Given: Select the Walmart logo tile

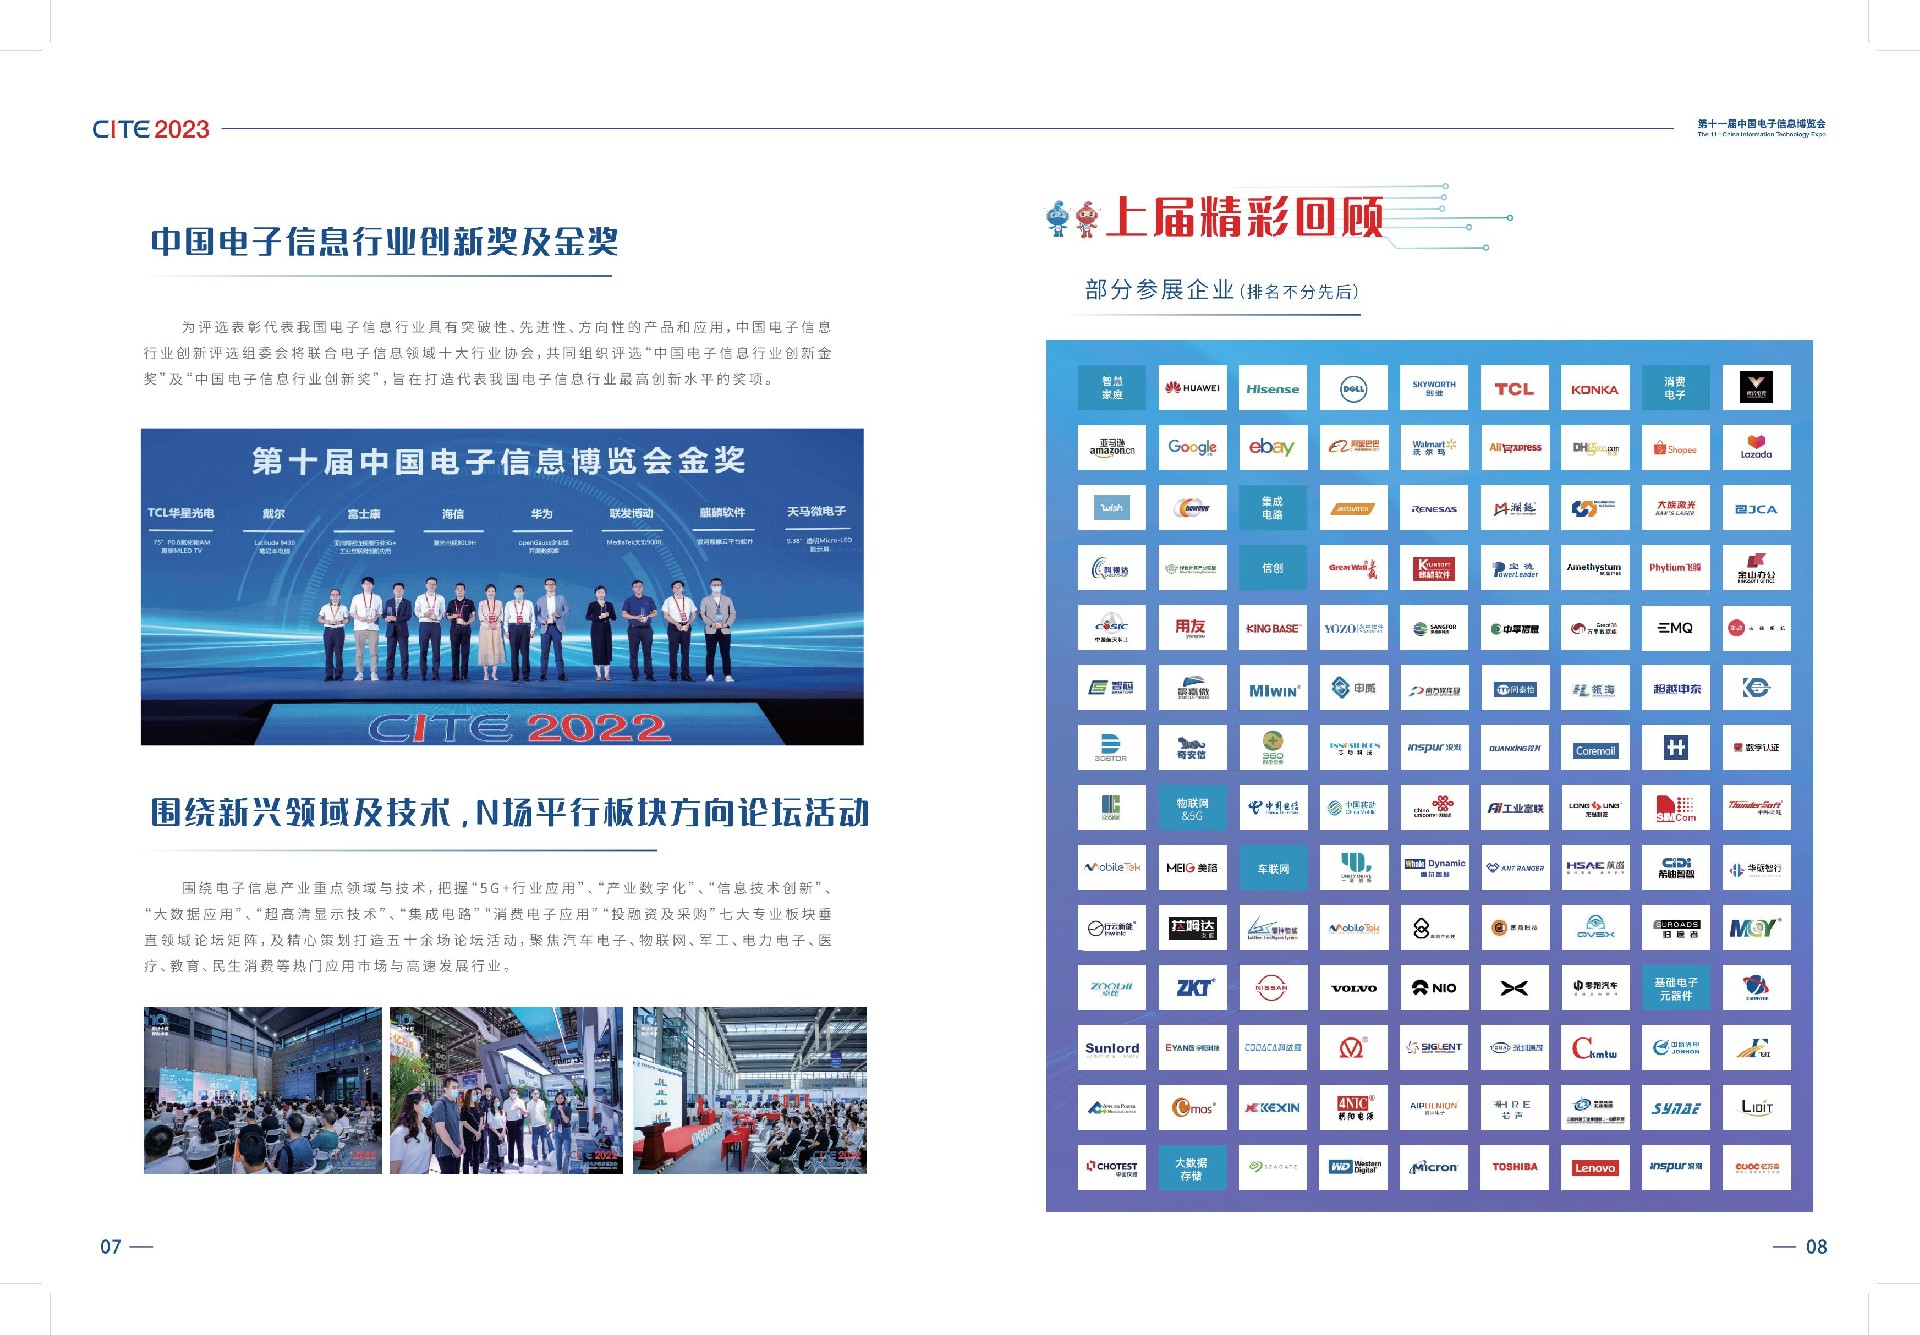Looking at the screenshot, I should tap(1434, 448).
